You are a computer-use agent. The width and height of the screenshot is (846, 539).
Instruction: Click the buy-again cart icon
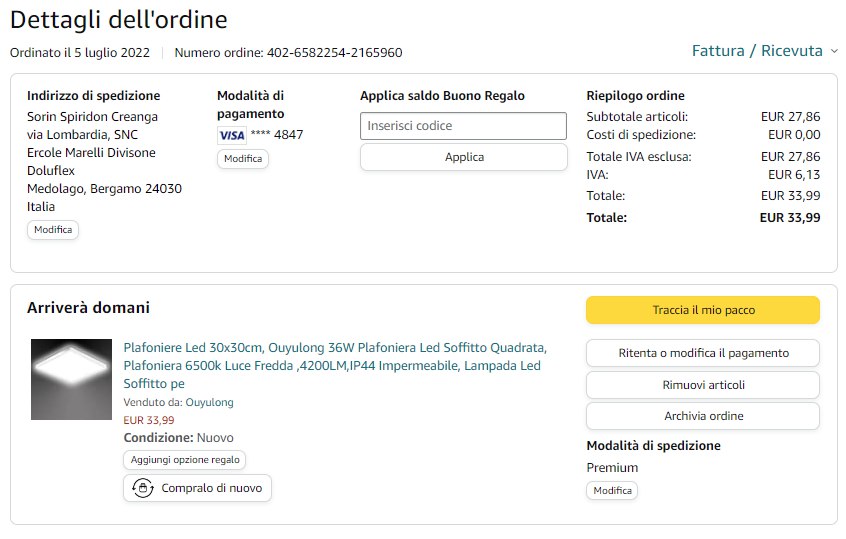142,488
